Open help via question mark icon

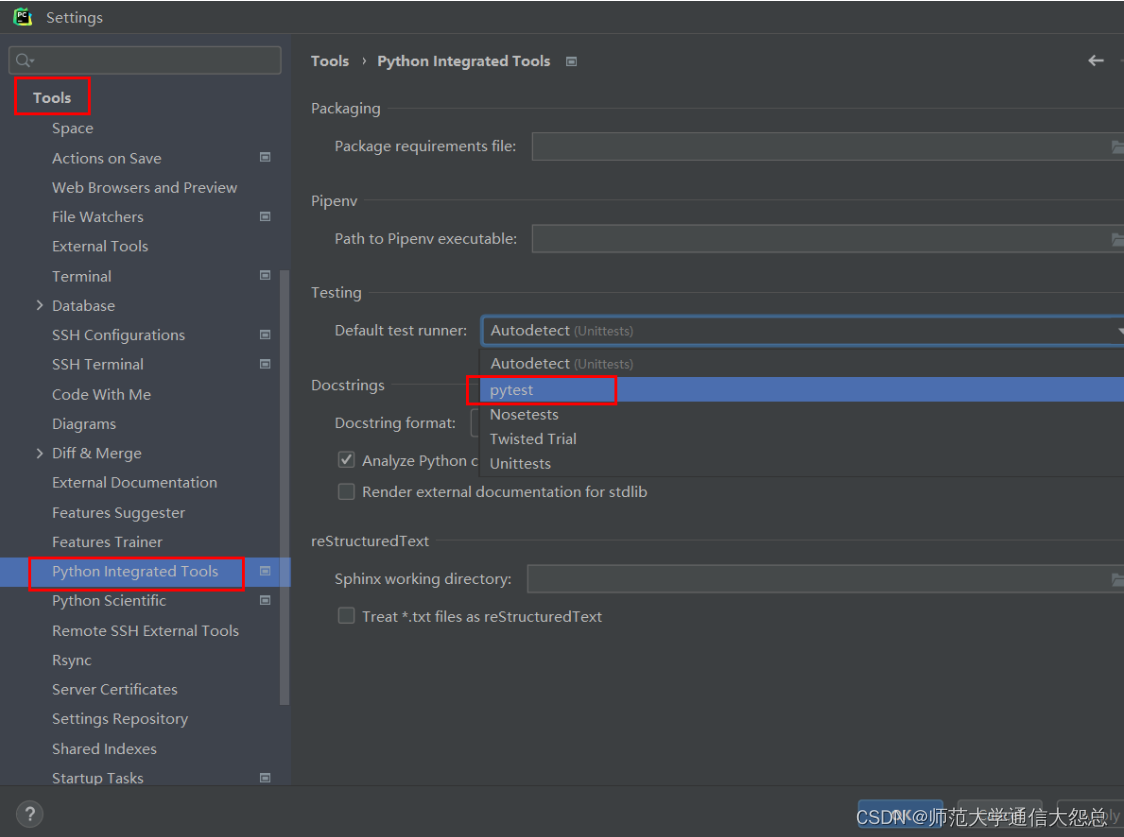[29, 814]
